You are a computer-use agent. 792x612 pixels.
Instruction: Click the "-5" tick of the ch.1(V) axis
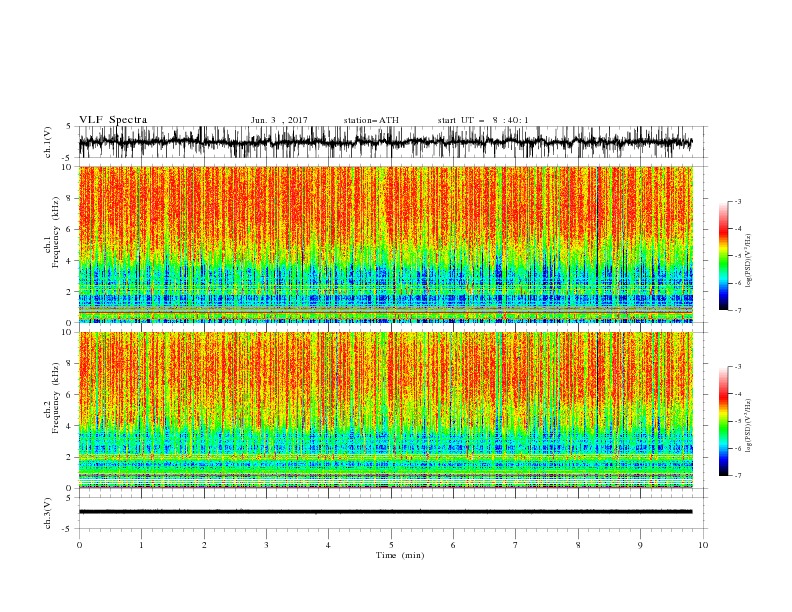point(68,158)
